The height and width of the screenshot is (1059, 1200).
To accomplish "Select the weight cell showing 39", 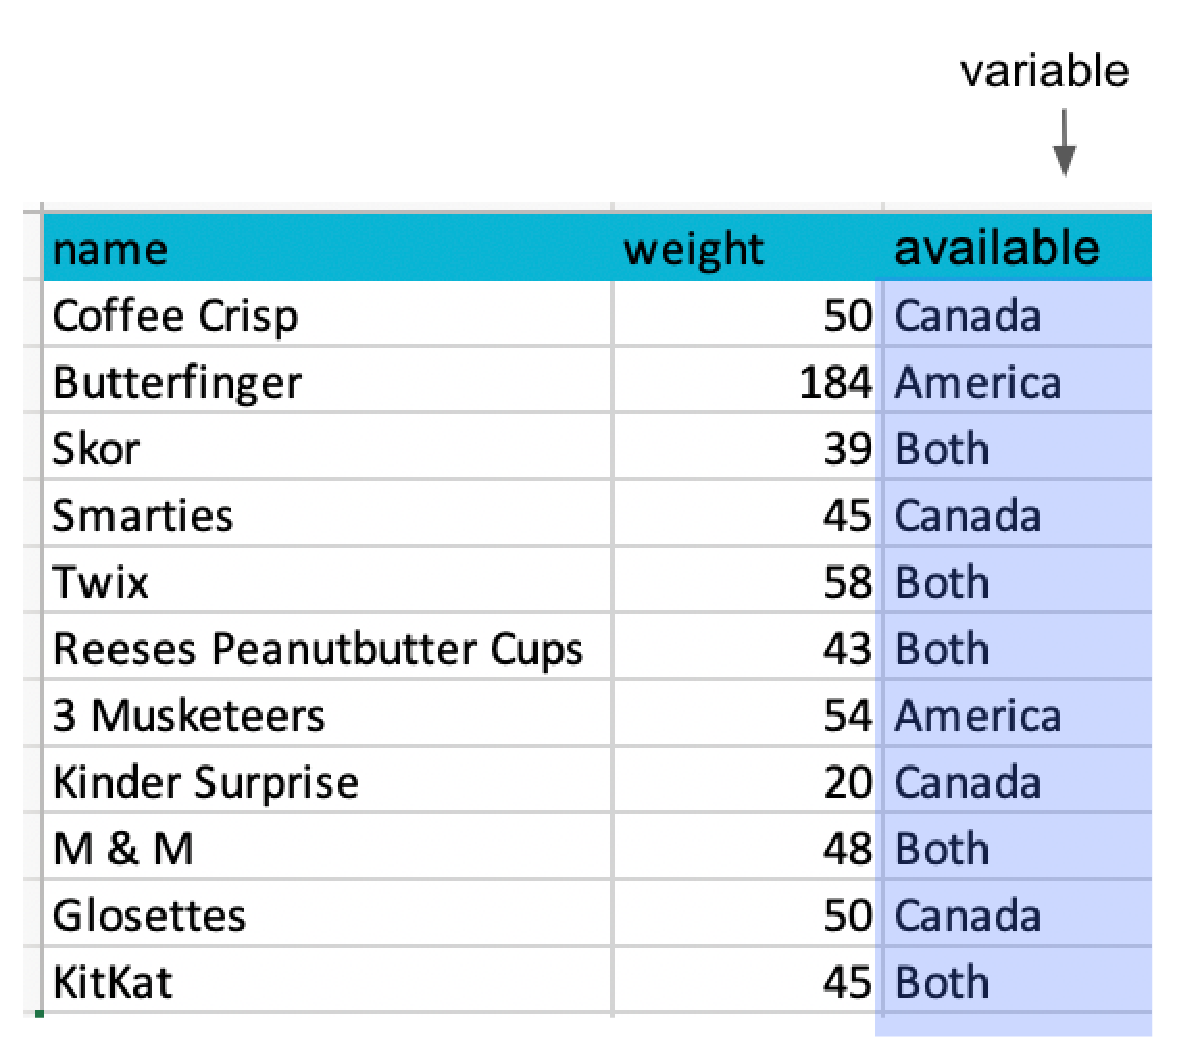I will 847,449.
